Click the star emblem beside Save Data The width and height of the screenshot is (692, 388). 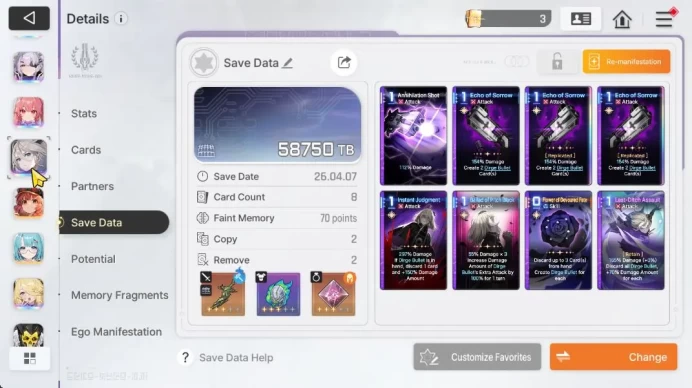click(x=203, y=62)
